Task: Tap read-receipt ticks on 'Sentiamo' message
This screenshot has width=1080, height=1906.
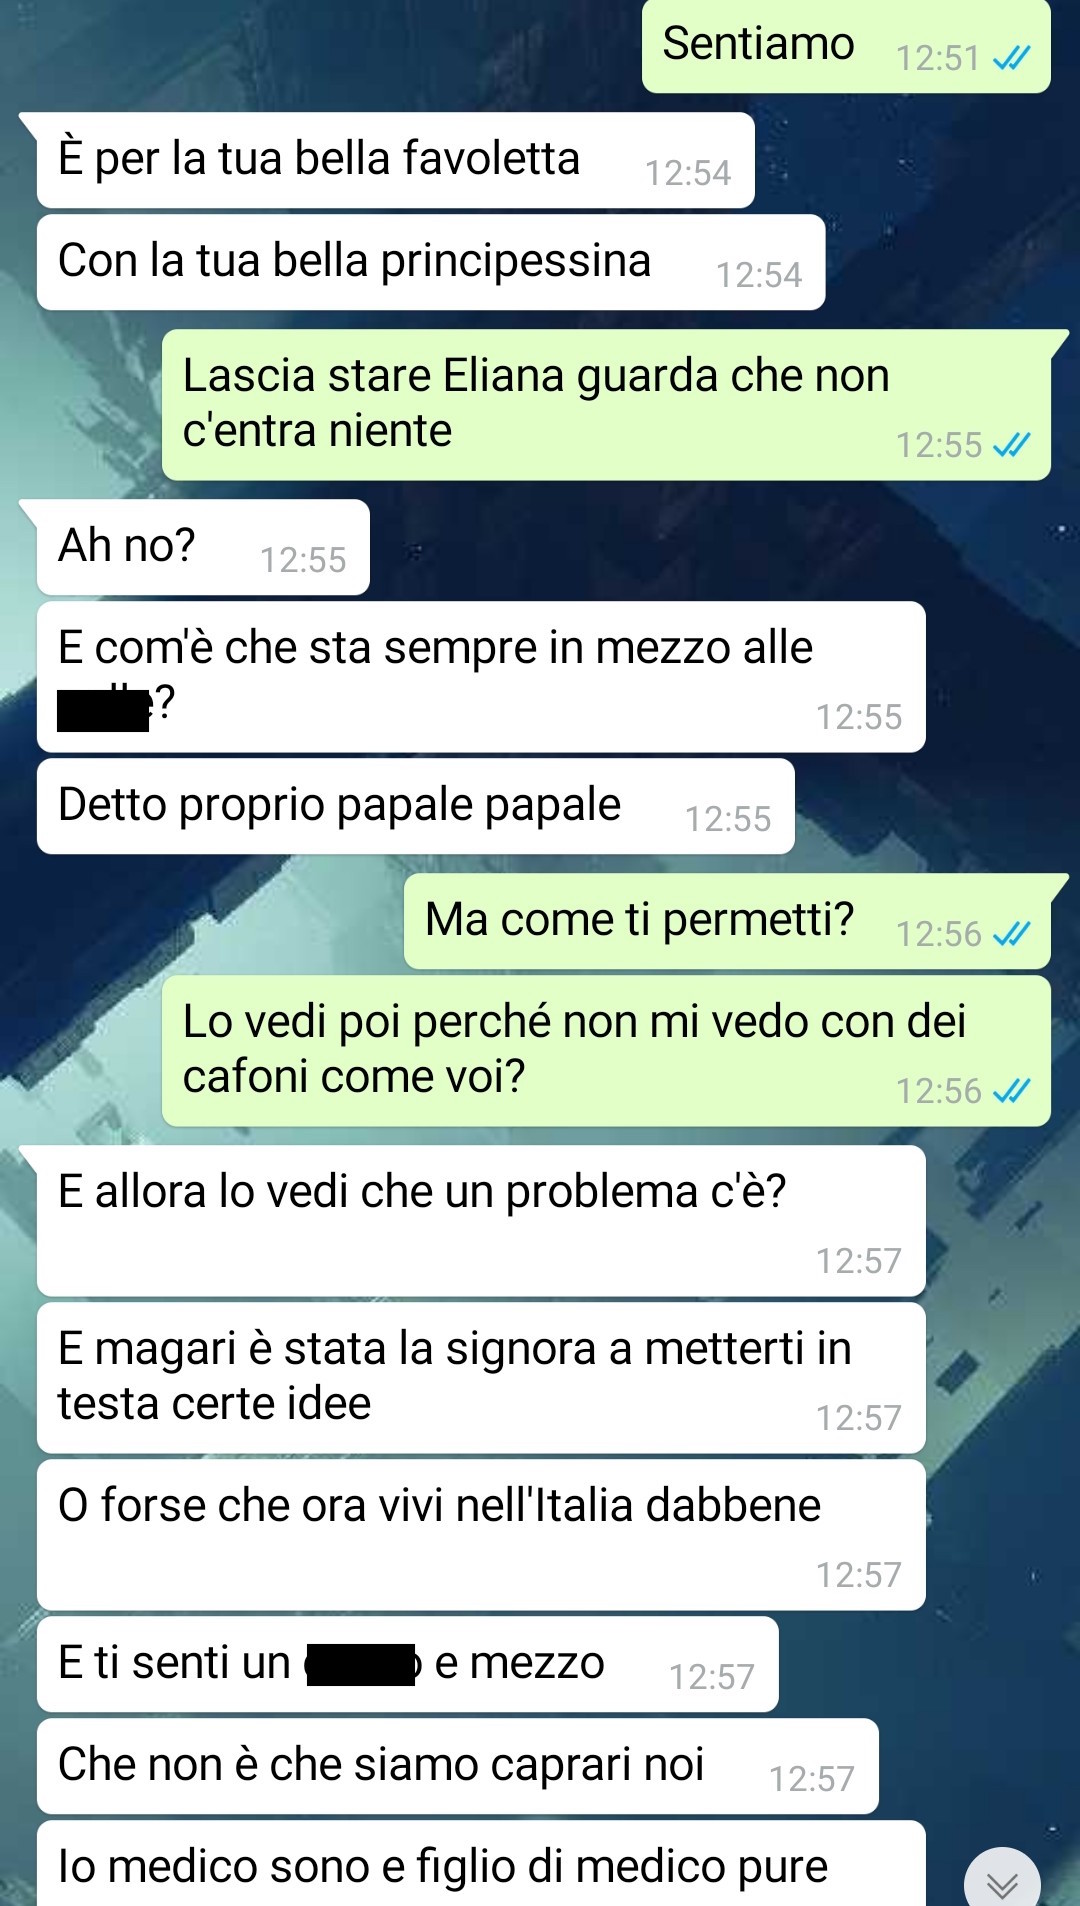Action: point(1011,59)
